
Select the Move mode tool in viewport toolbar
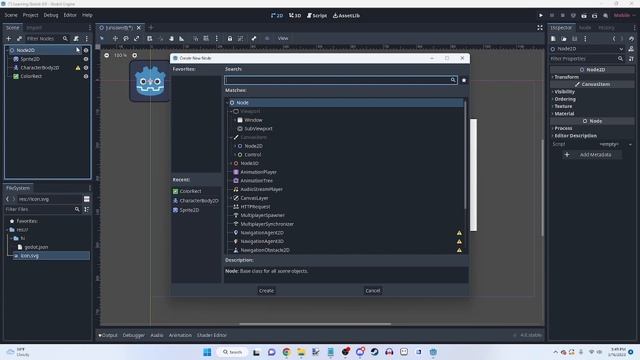click(115, 38)
